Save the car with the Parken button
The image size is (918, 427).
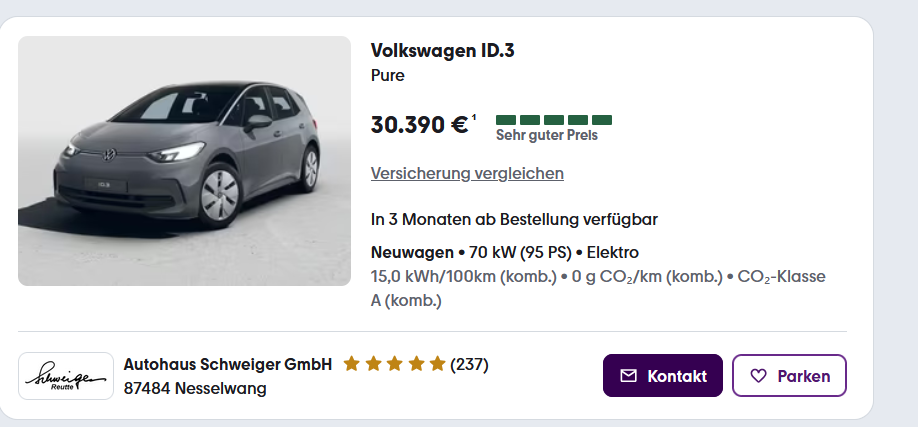[789, 376]
